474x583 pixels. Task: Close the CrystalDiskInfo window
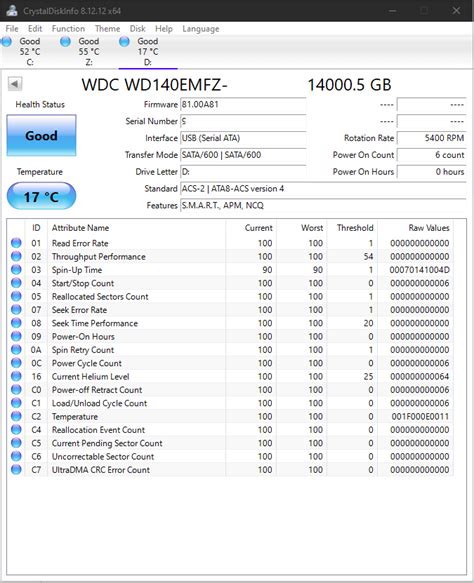pyautogui.click(x=456, y=10)
